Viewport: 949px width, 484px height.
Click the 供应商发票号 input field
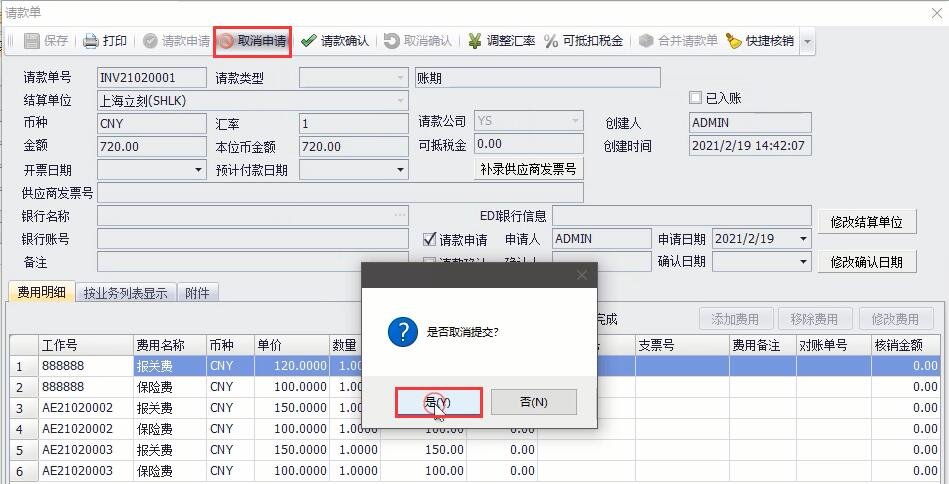(340, 193)
